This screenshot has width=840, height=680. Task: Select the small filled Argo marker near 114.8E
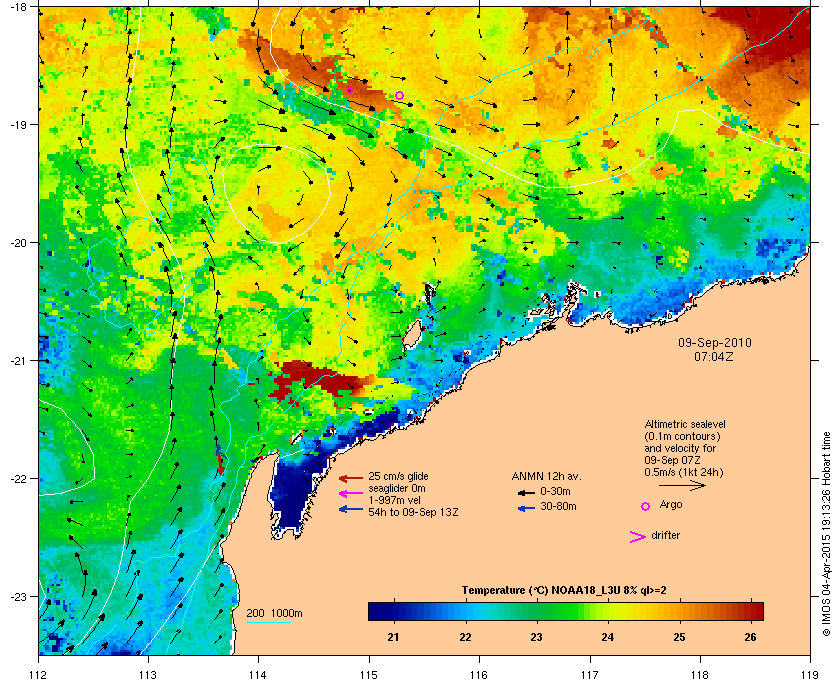click(x=349, y=90)
